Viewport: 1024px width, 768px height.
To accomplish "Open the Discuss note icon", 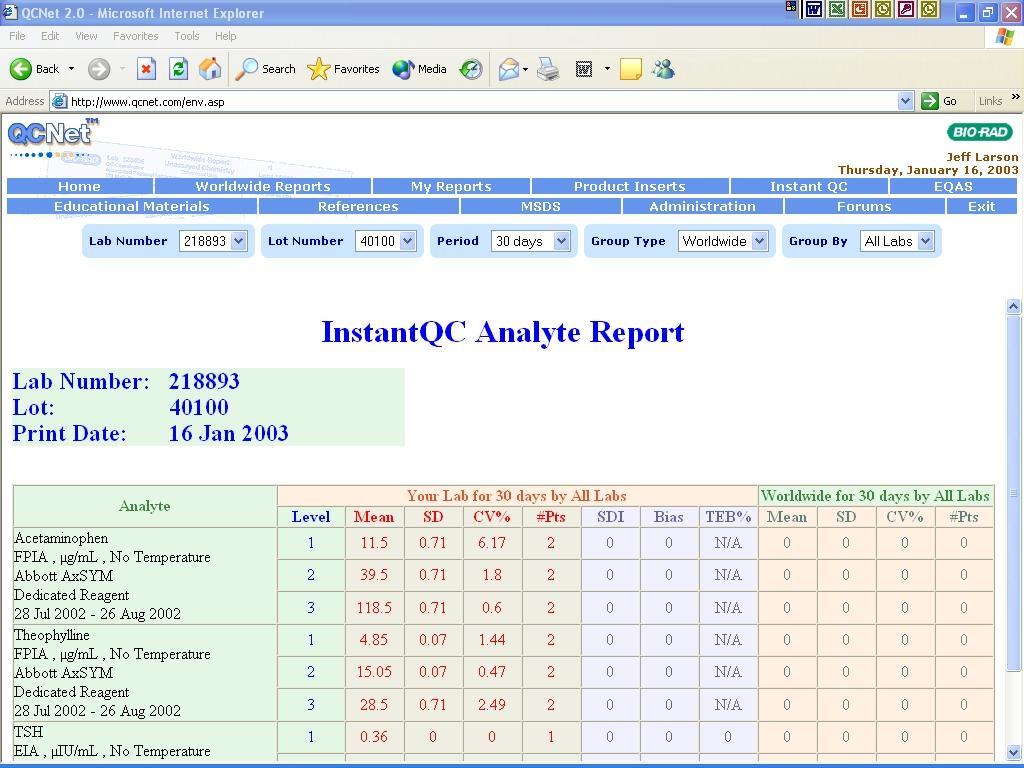I will coord(630,69).
